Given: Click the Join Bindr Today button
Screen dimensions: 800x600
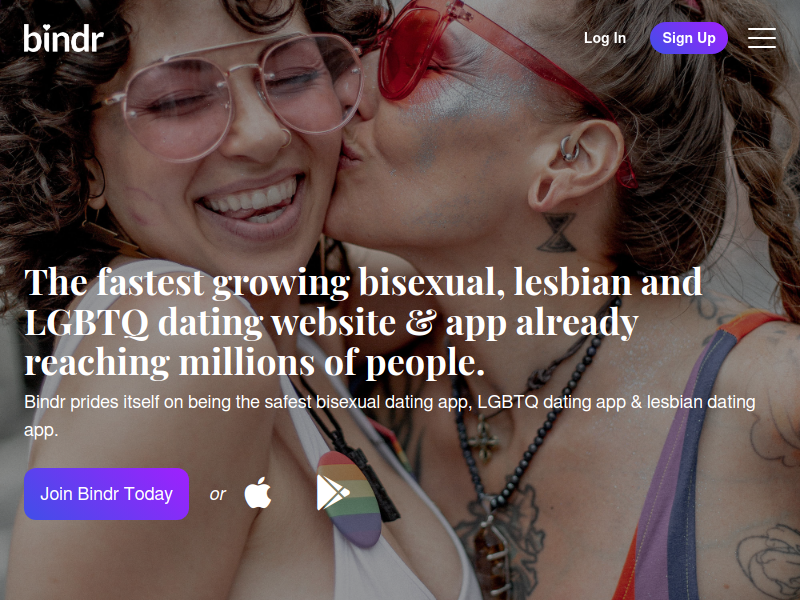Looking at the screenshot, I should click(107, 494).
